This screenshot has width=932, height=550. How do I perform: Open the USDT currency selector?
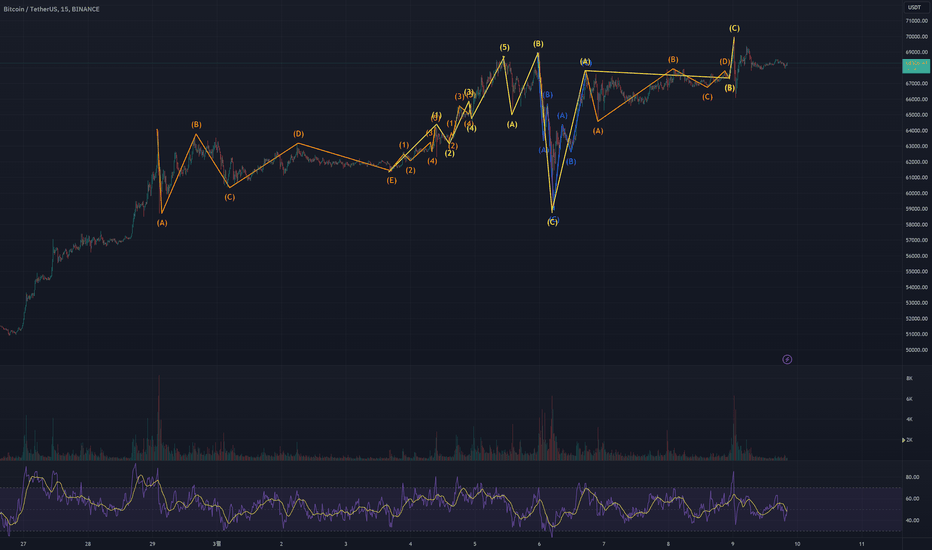[x=914, y=7]
